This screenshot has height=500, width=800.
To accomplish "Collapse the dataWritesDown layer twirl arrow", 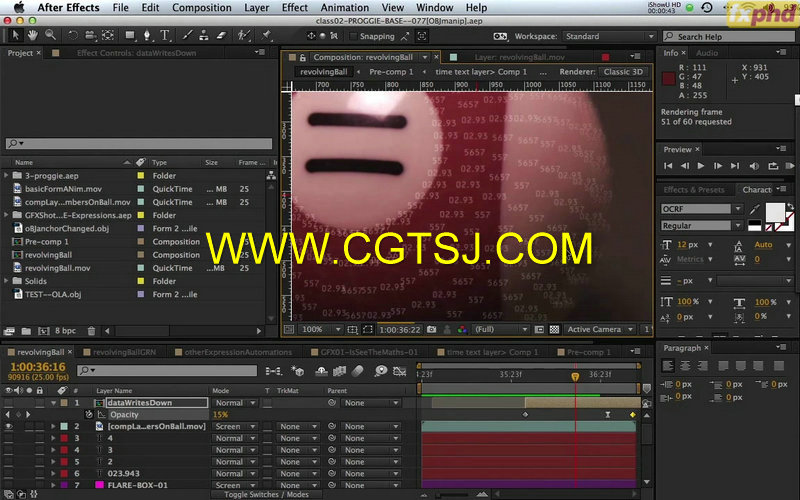I will pos(54,403).
